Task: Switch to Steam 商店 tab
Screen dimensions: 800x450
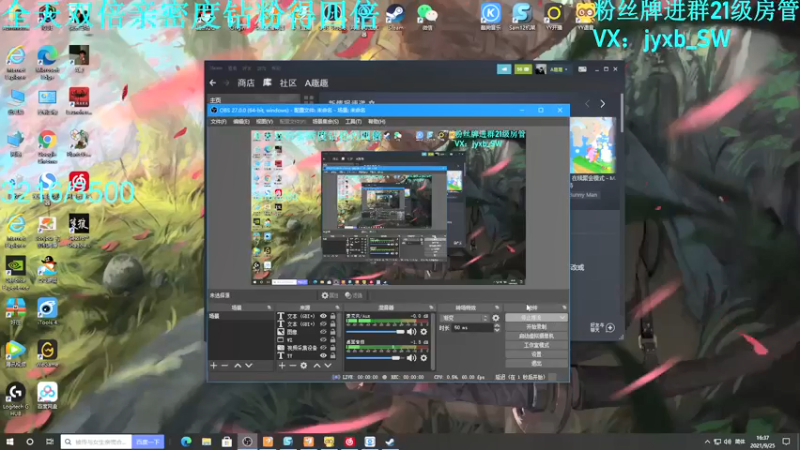Action: (246, 83)
